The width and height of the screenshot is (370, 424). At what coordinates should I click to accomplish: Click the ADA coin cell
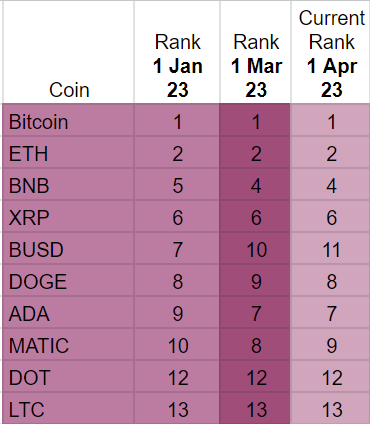69,312
